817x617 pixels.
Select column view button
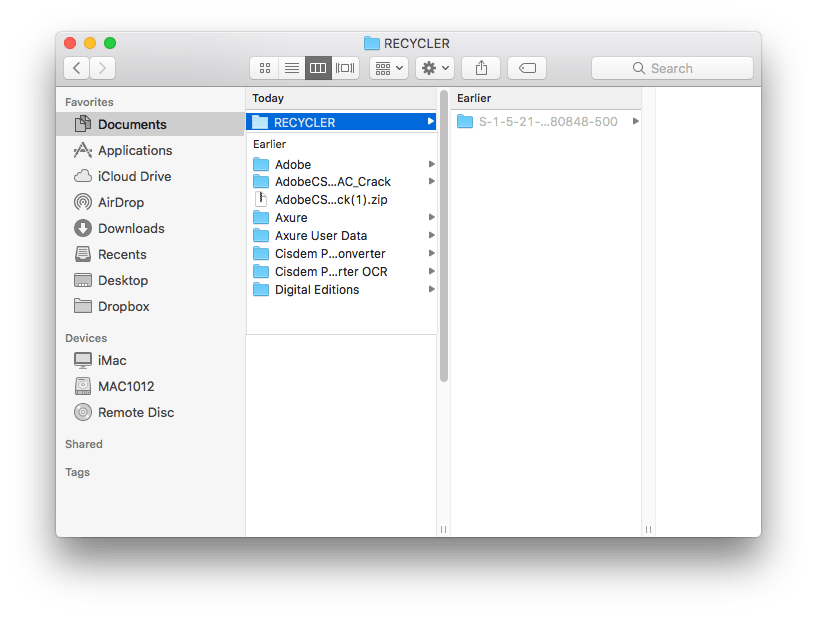click(318, 68)
